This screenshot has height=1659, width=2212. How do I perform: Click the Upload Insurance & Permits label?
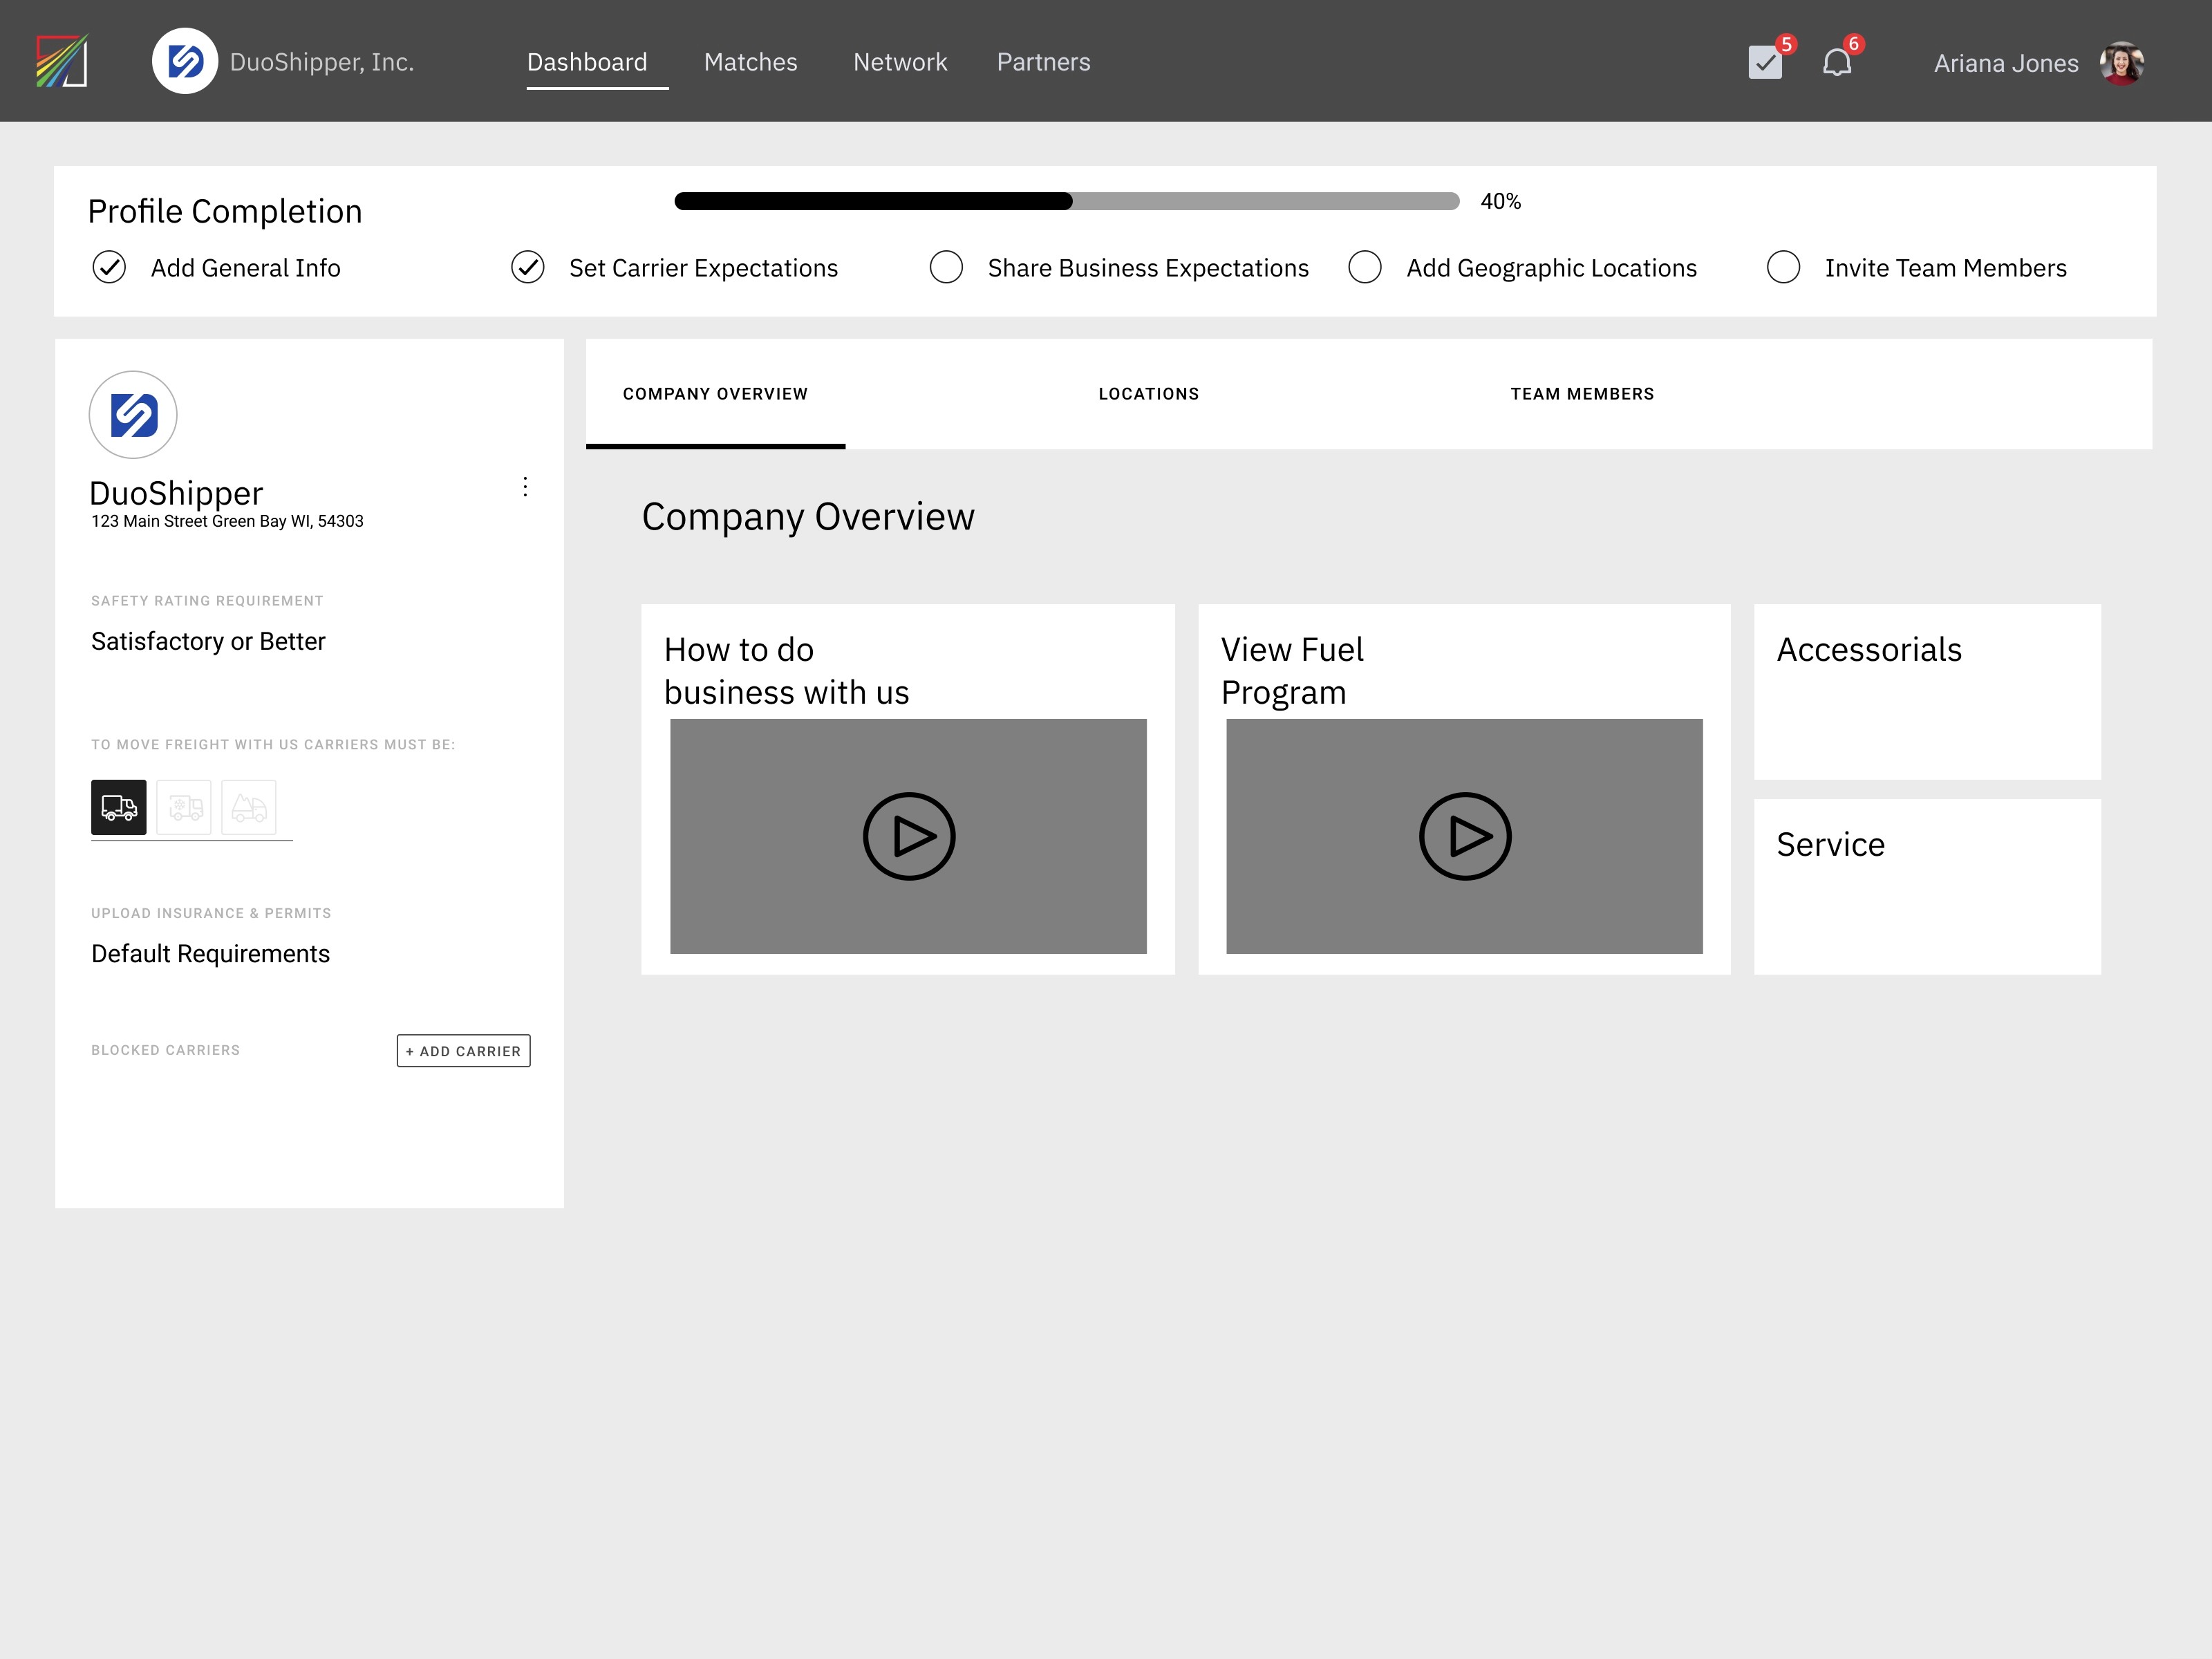211,914
